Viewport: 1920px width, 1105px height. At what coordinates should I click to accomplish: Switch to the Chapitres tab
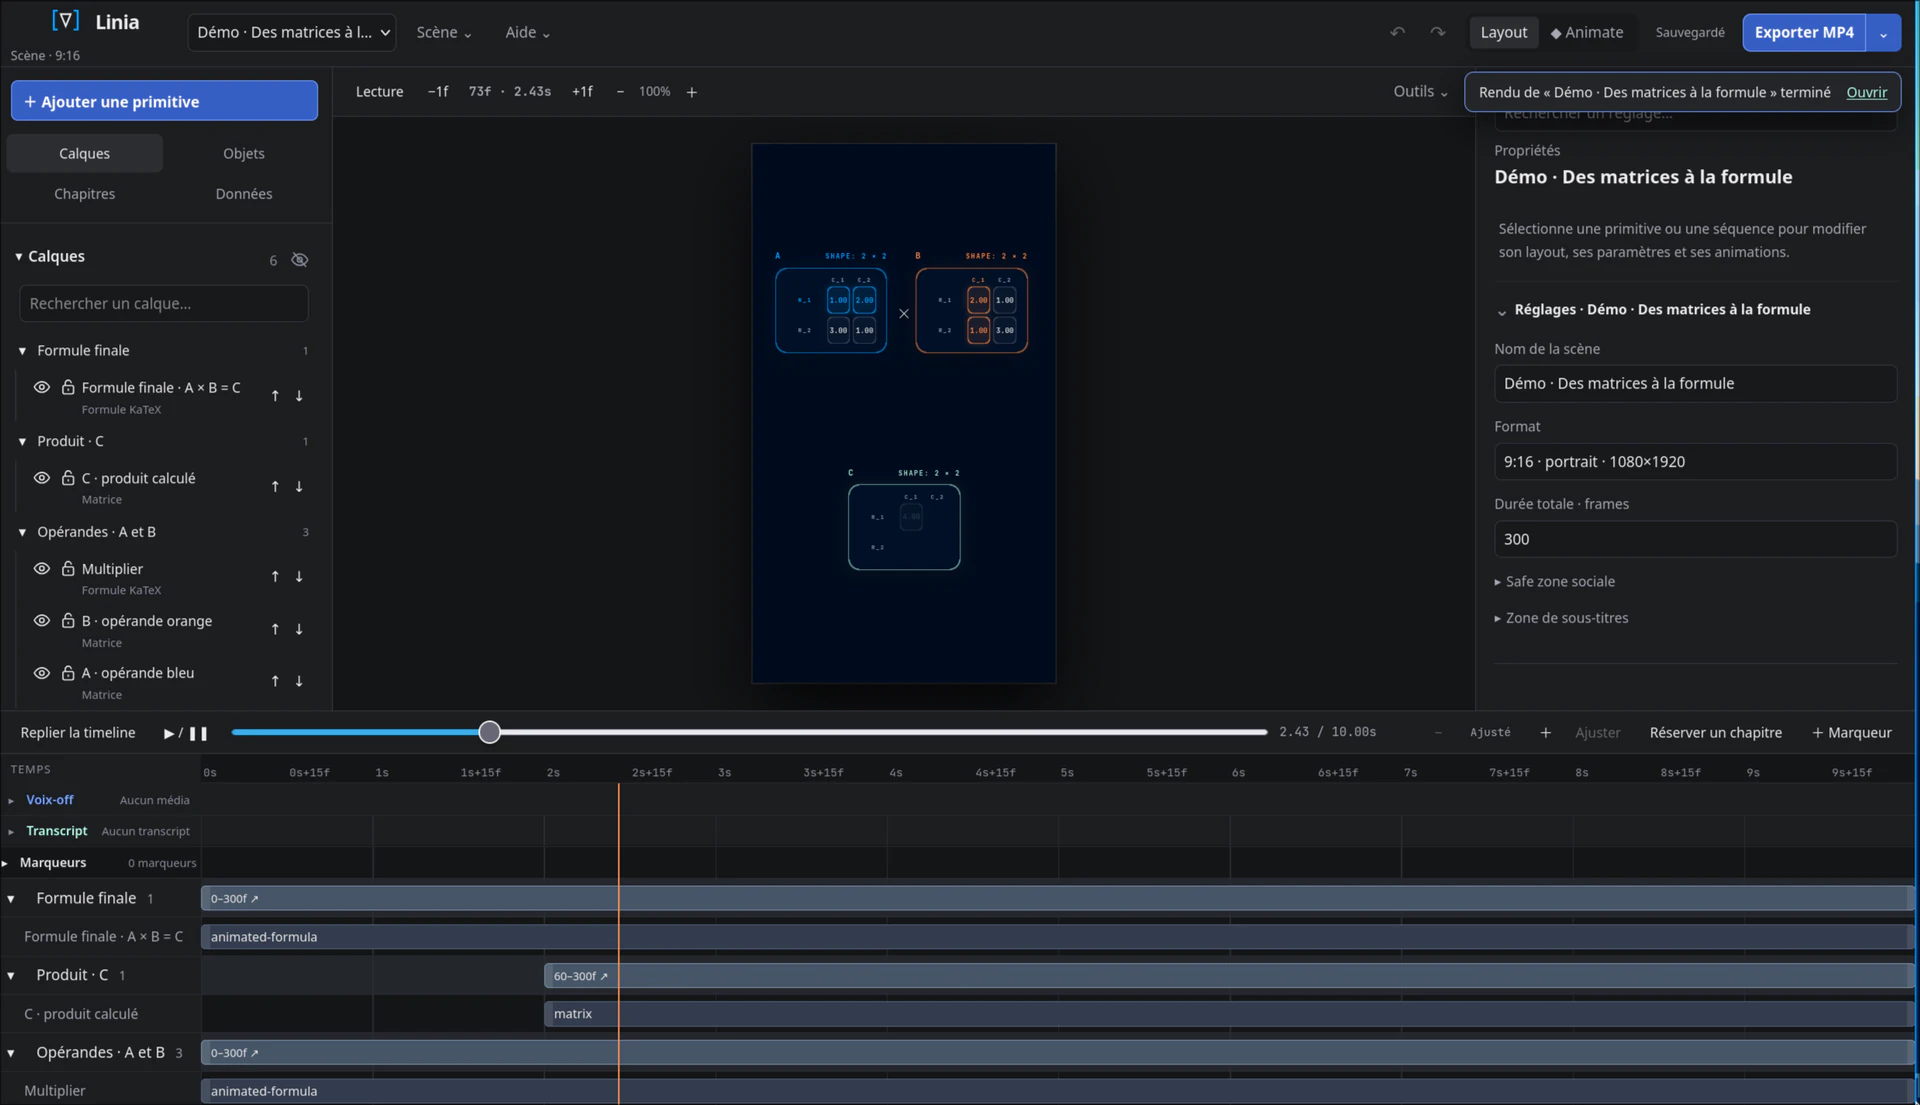pyautogui.click(x=84, y=194)
